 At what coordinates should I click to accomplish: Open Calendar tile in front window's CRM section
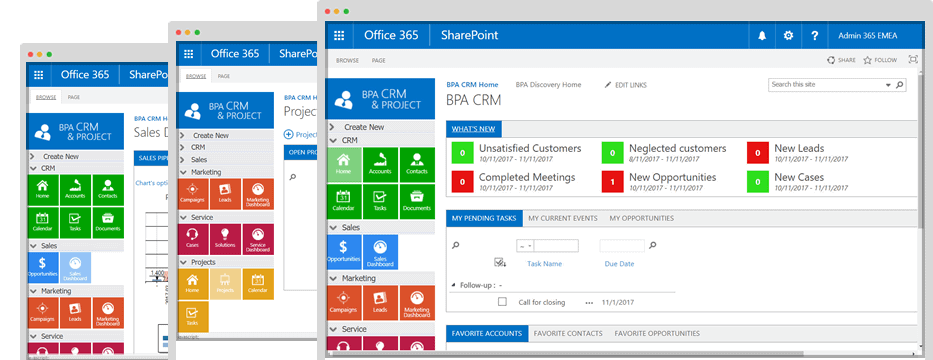[x=343, y=201]
